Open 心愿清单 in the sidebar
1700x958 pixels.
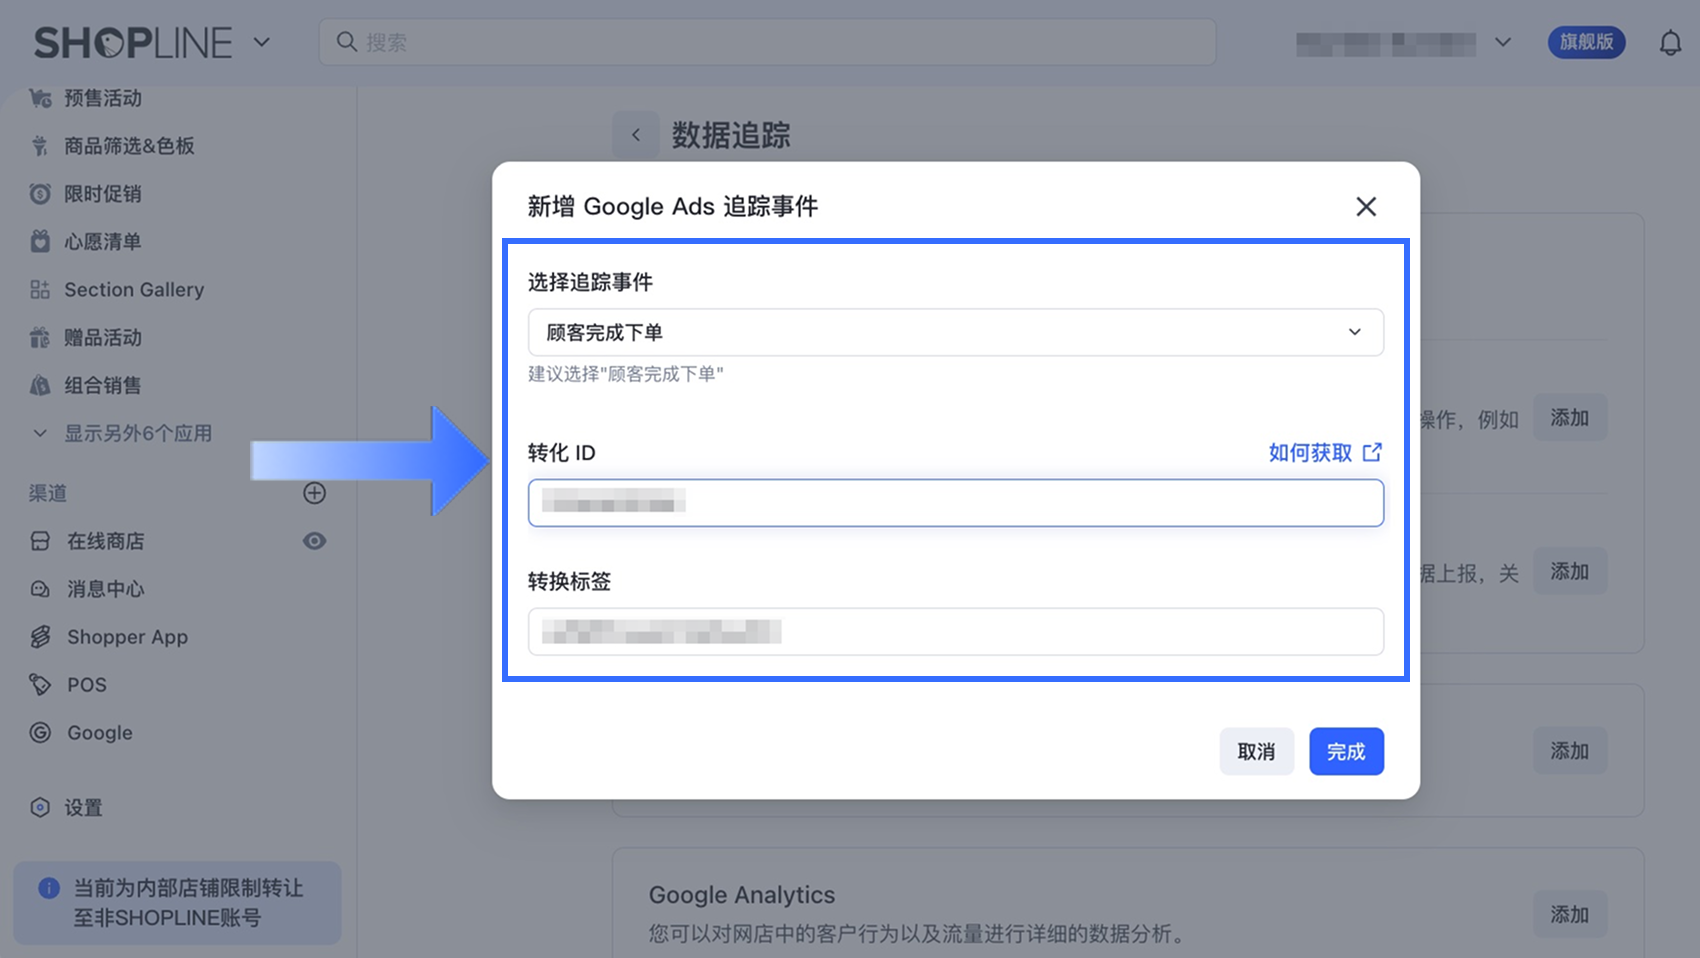pos(103,242)
